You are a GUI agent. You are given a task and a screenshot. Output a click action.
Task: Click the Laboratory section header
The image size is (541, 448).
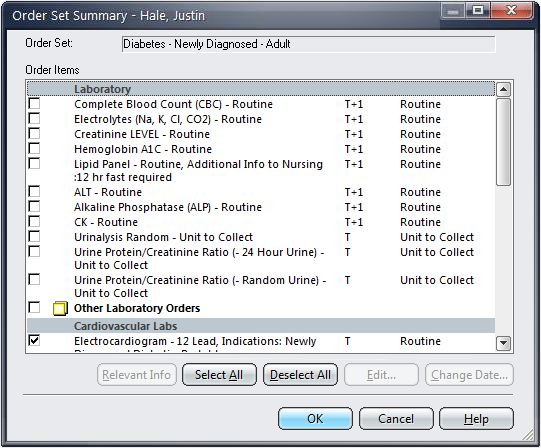261,89
